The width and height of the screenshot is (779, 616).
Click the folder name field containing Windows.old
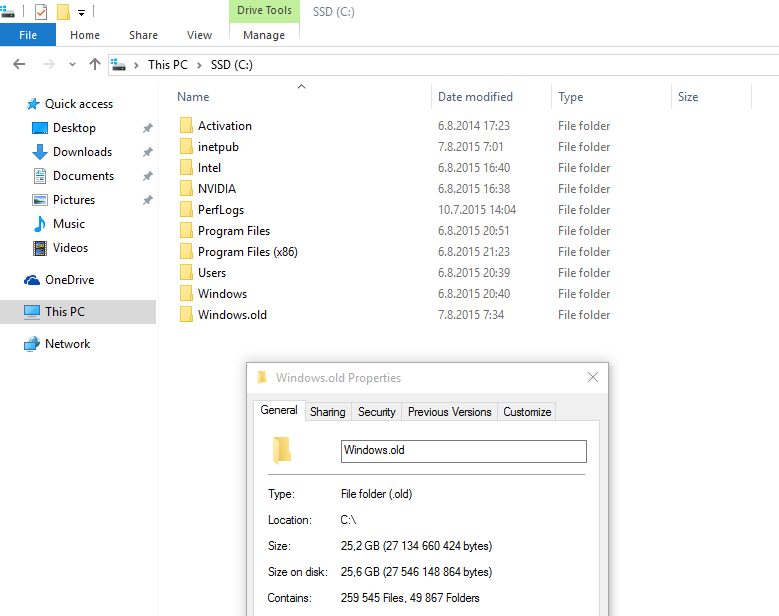pyautogui.click(x=464, y=451)
